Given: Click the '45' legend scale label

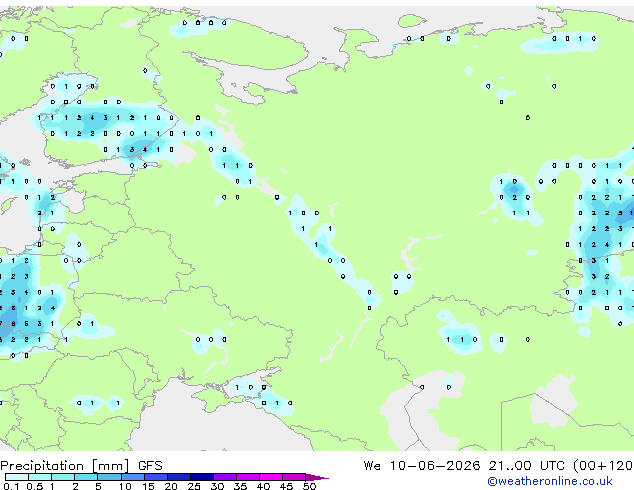Looking at the screenshot, I should (x=286, y=486).
